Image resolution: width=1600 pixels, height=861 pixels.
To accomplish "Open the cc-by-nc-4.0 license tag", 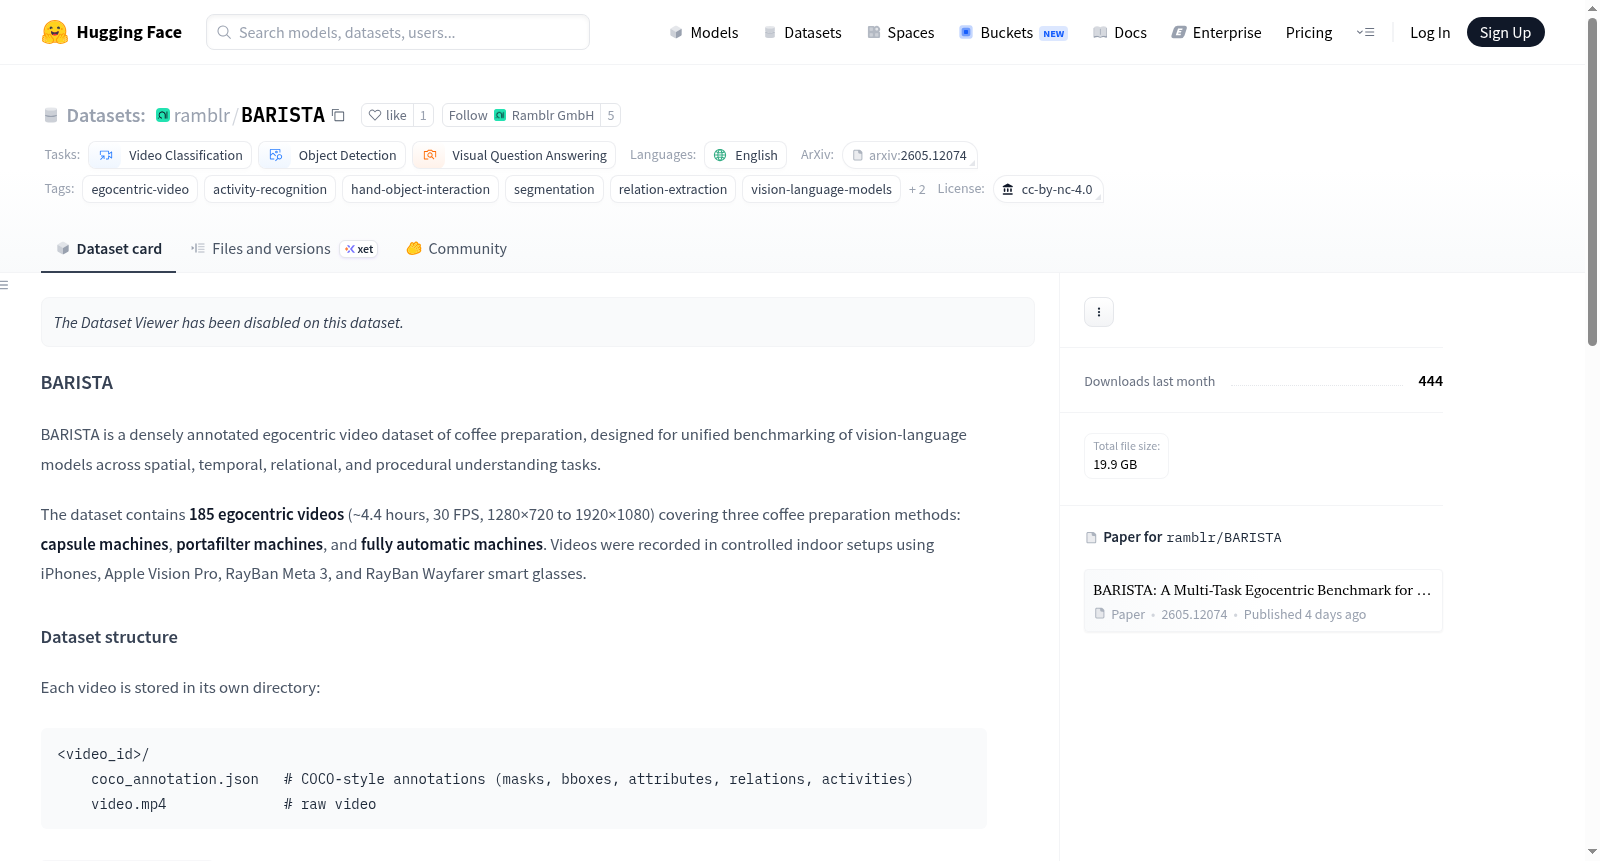I will (x=1048, y=189).
